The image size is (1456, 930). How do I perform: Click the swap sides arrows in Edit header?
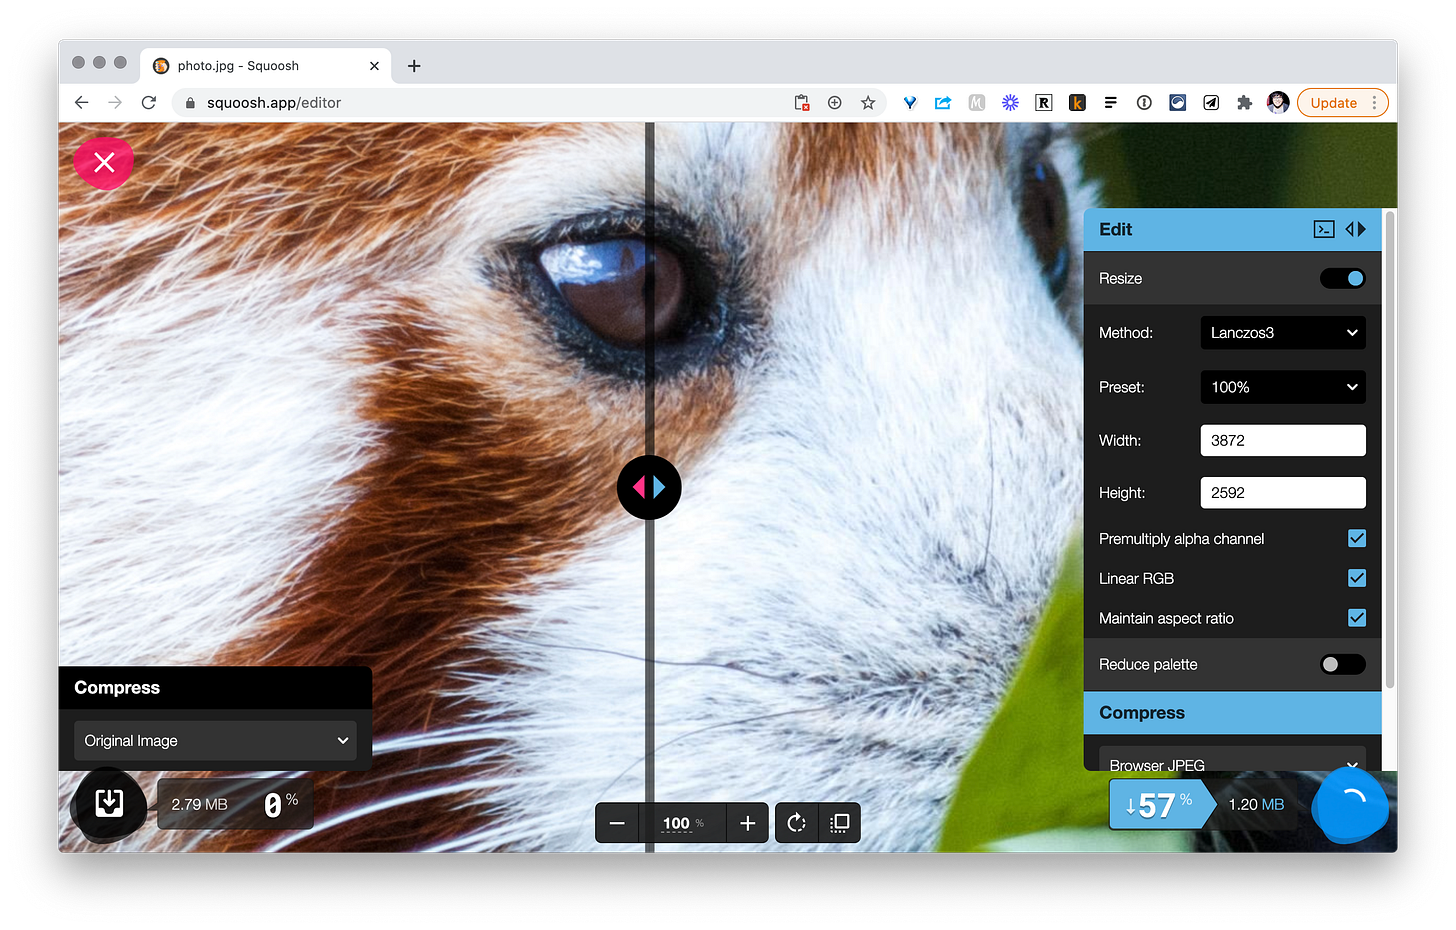point(1355,229)
